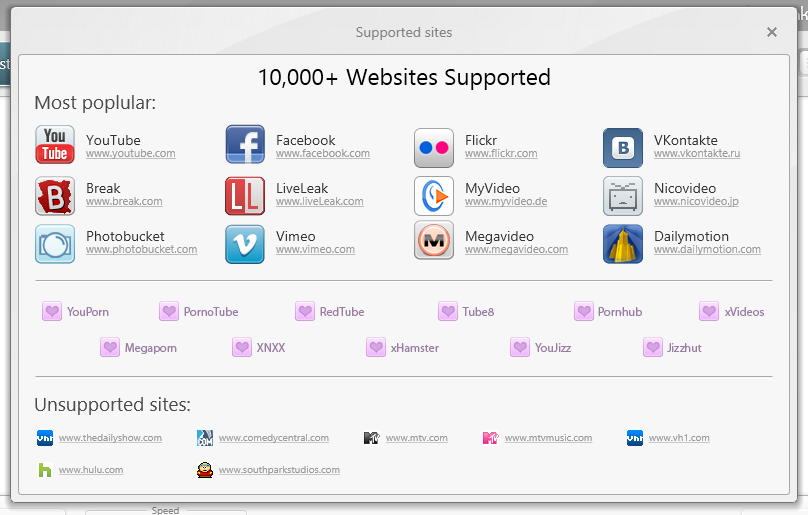
Task: Click the heart icon beside Jizzhut
Action: [653, 347]
